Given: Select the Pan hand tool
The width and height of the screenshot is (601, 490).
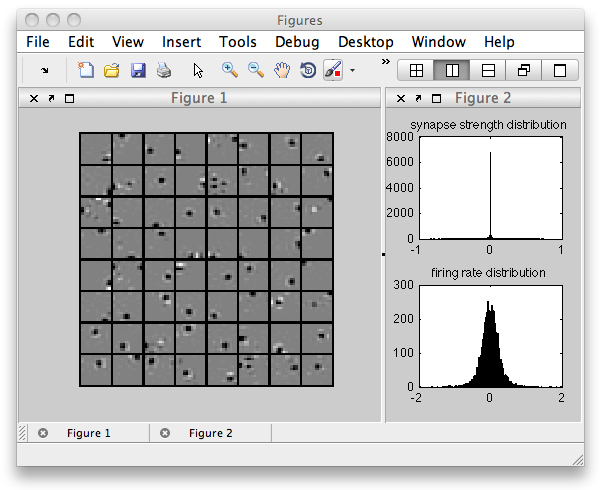Looking at the screenshot, I should (282, 71).
